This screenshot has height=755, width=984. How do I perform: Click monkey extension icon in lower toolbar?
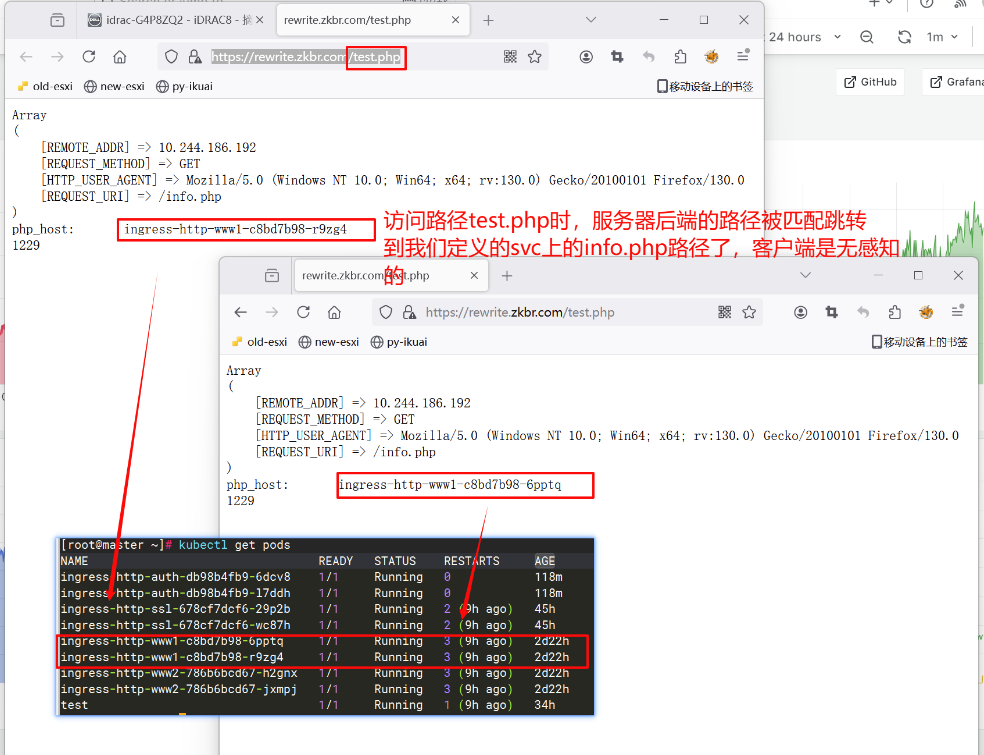926,313
